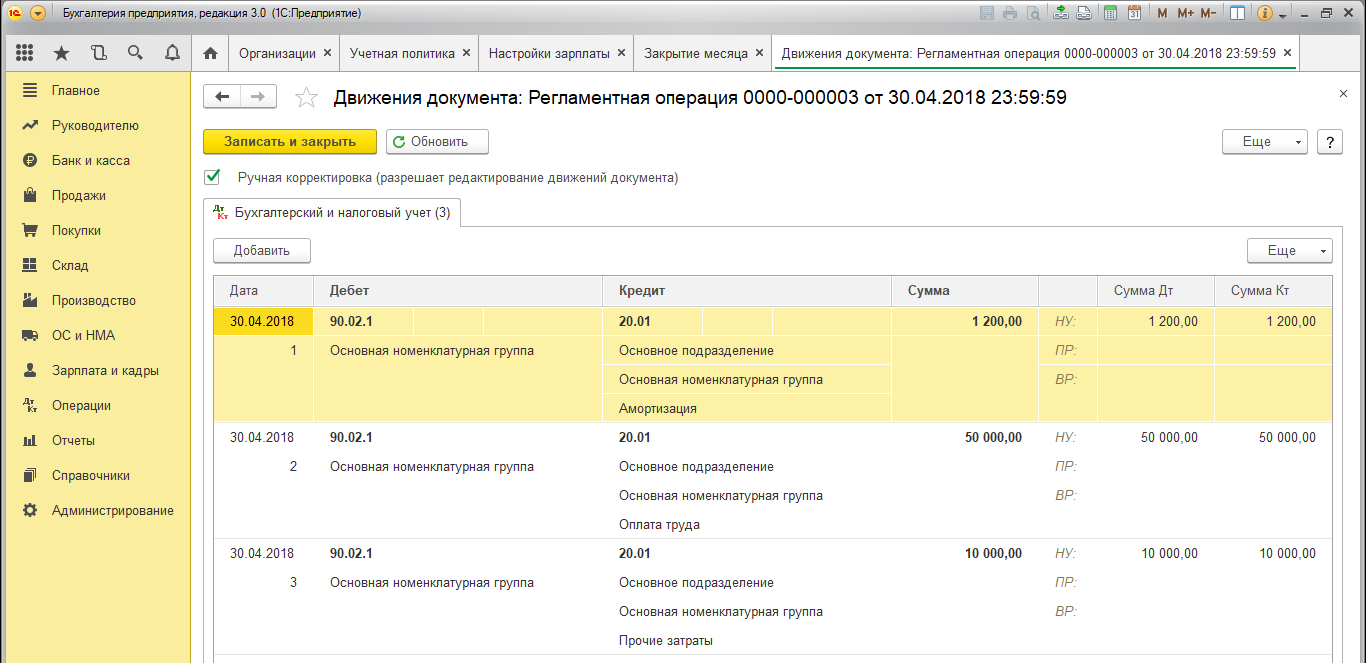Close the form with the X
1366x663 pixels.
pyautogui.click(x=1343, y=93)
